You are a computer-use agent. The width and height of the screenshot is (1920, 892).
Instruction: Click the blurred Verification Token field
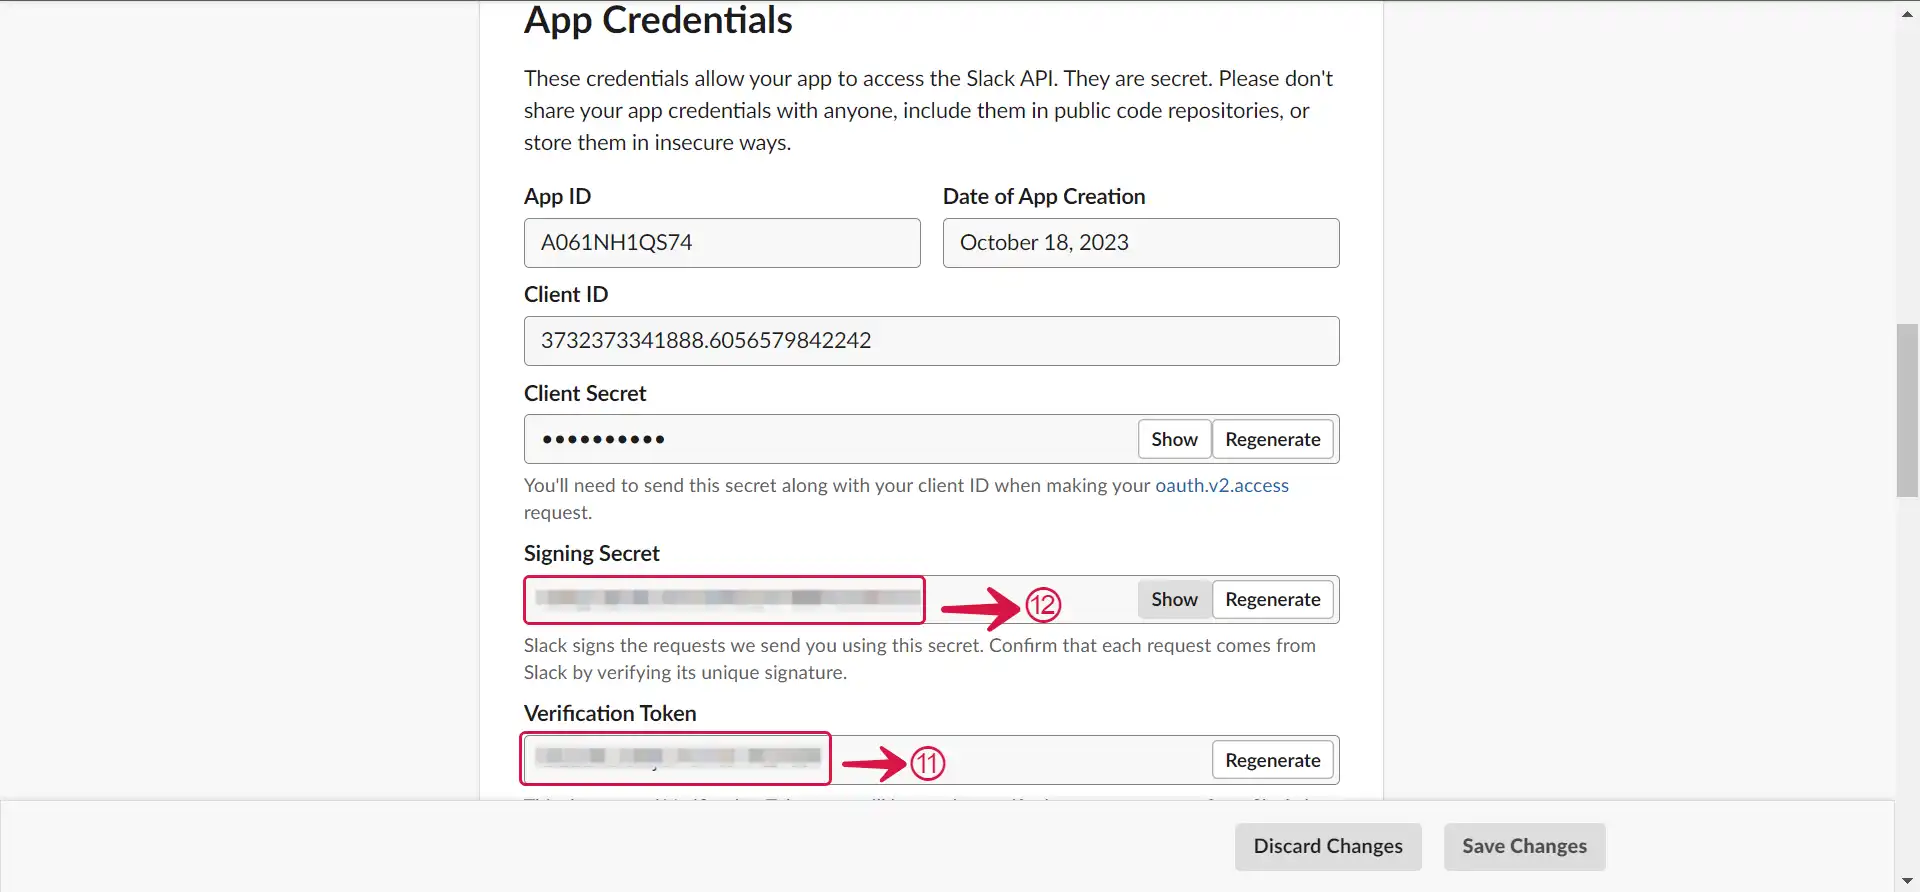pos(676,758)
